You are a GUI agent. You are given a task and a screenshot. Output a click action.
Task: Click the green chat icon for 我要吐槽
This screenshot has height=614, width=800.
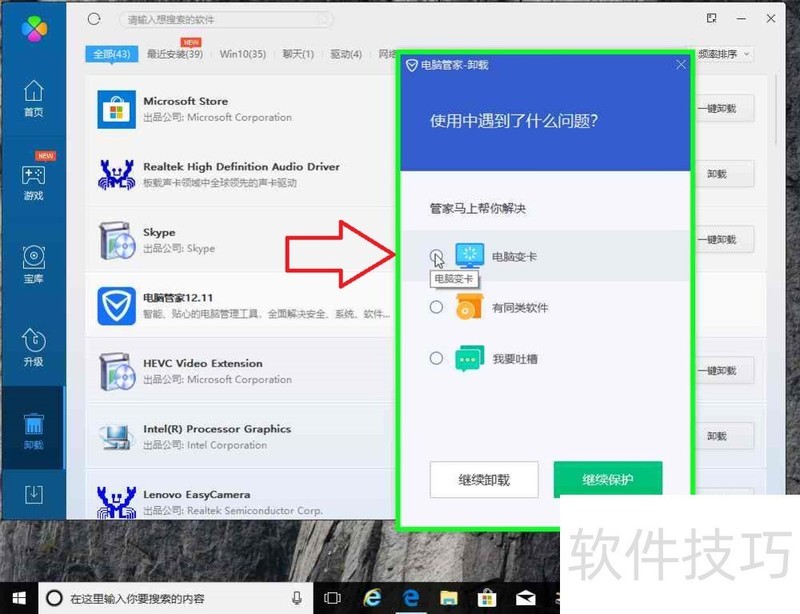click(469, 358)
